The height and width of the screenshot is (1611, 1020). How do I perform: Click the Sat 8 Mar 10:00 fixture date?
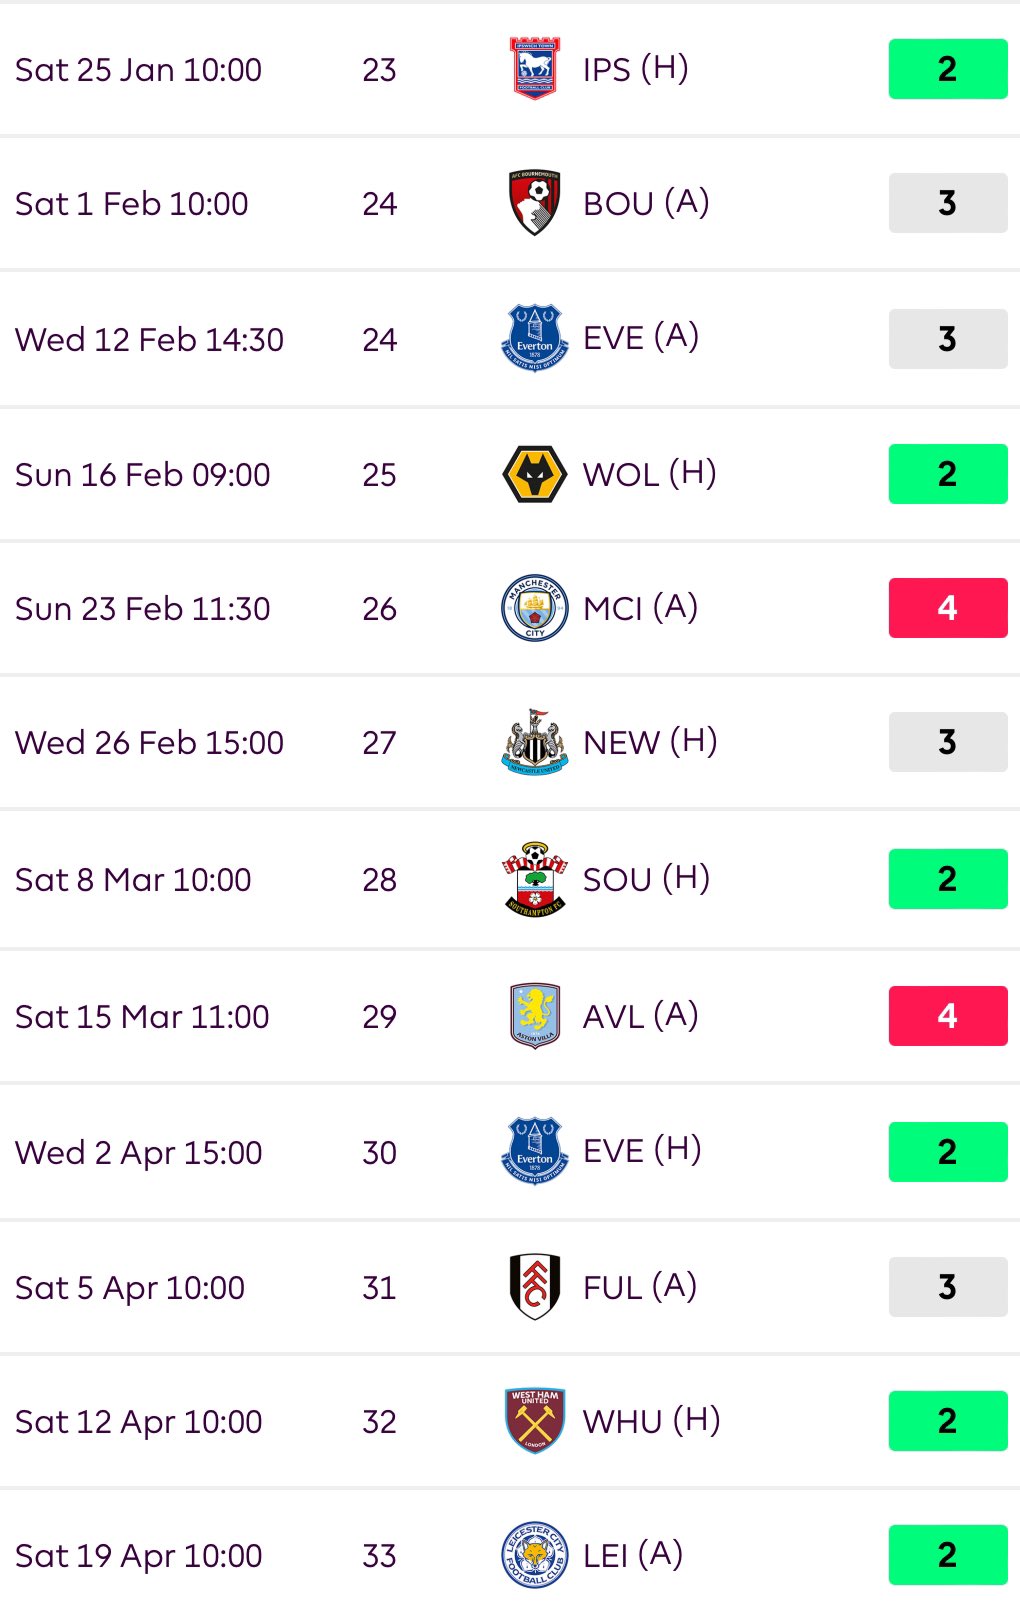point(133,880)
